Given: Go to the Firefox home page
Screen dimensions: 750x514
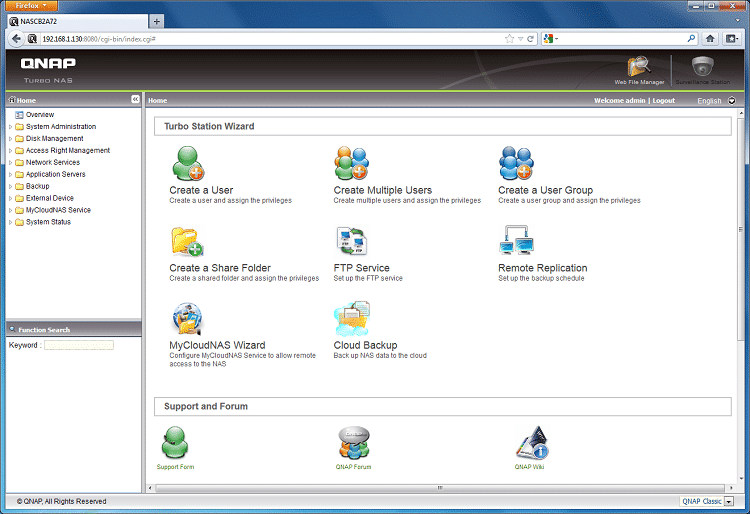Looking at the screenshot, I should (710, 39).
